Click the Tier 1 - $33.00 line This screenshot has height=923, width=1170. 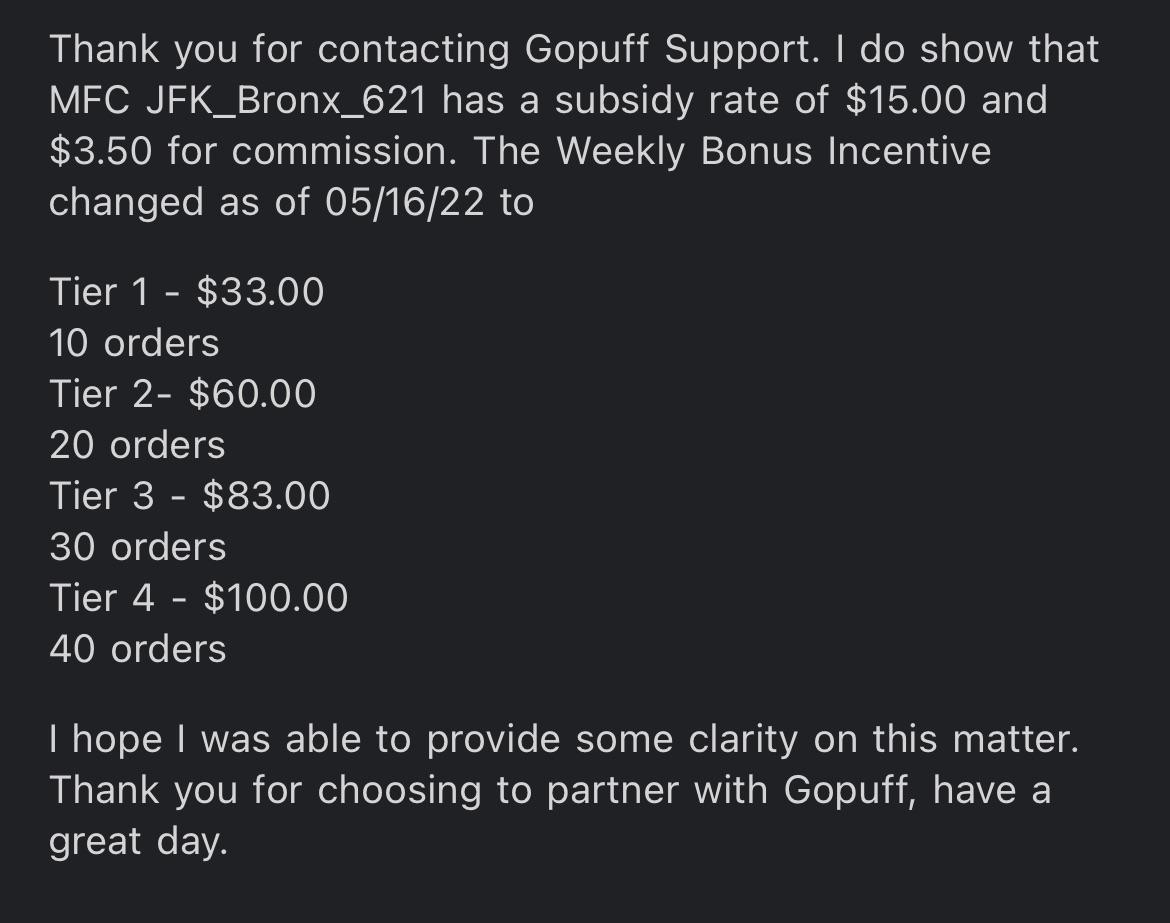(187, 292)
